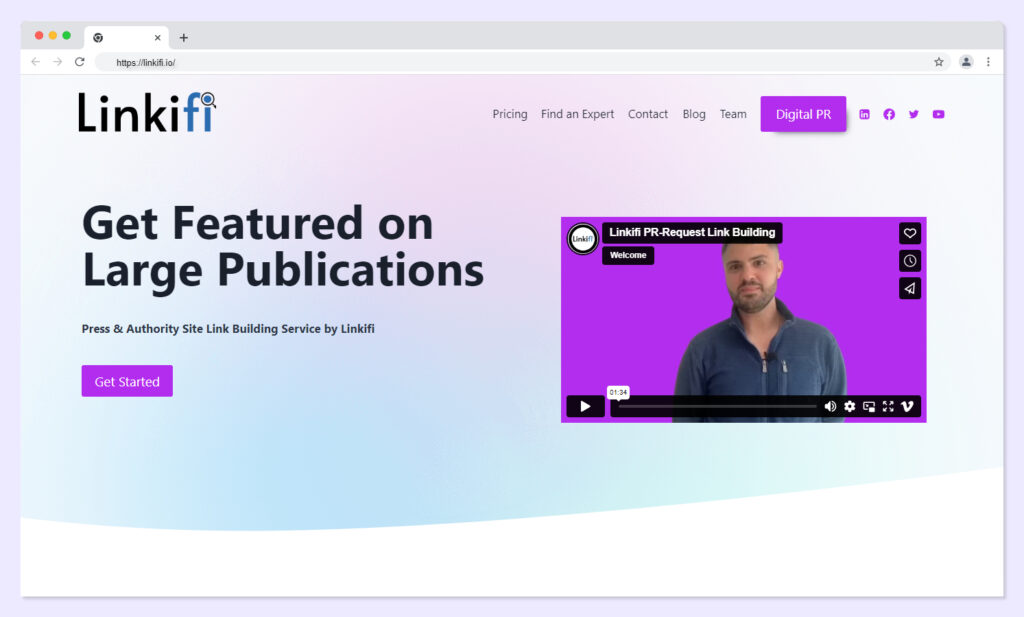Click the 01:34 video duration label
The height and width of the screenshot is (617, 1024).
(618, 392)
